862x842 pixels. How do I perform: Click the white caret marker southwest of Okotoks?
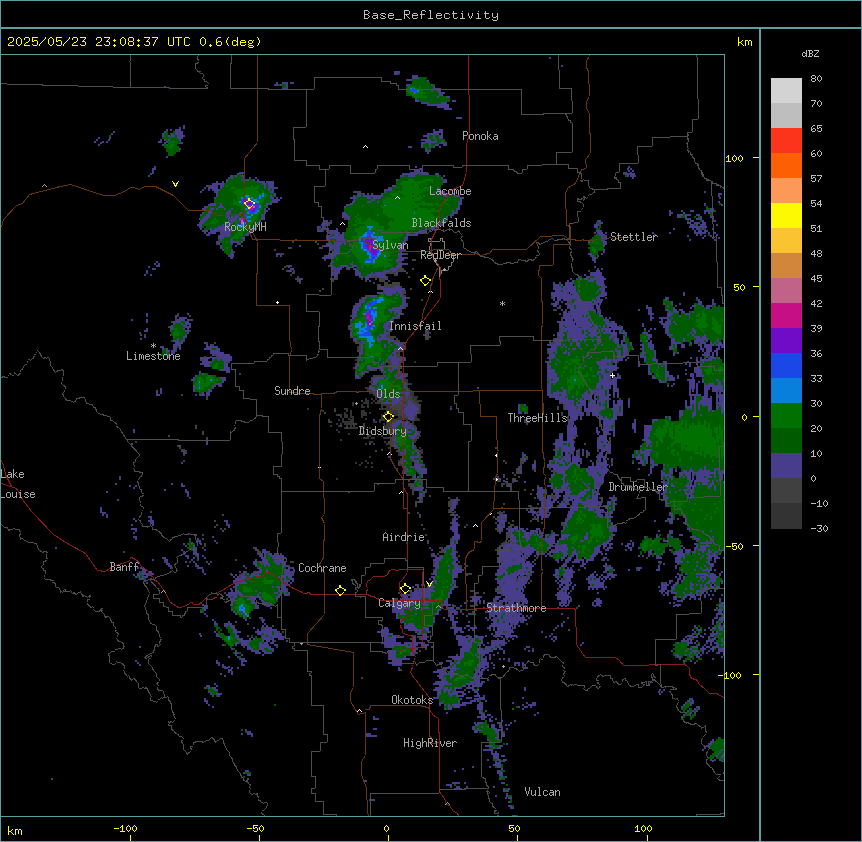coord(360,711)
